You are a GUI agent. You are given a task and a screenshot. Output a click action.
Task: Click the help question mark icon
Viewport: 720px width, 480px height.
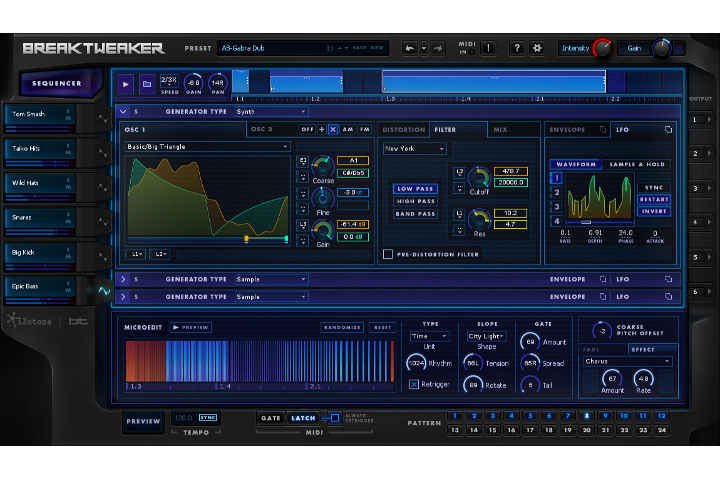(x=516, y=48)
